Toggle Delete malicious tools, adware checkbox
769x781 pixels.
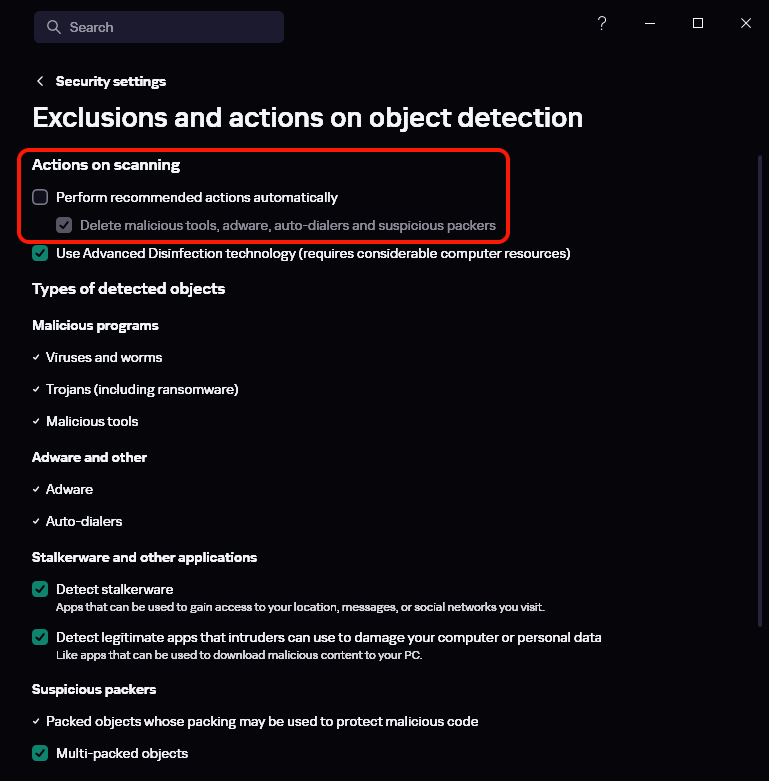(x=64, y=225)
